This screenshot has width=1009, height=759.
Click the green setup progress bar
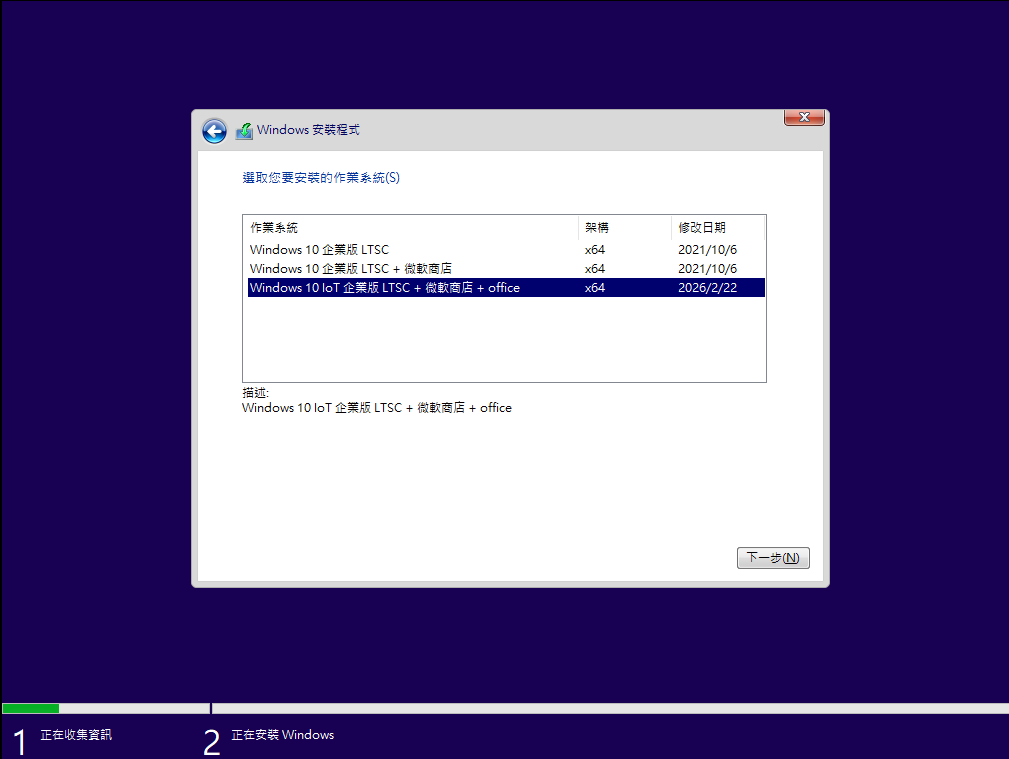(x=31, y=709)
